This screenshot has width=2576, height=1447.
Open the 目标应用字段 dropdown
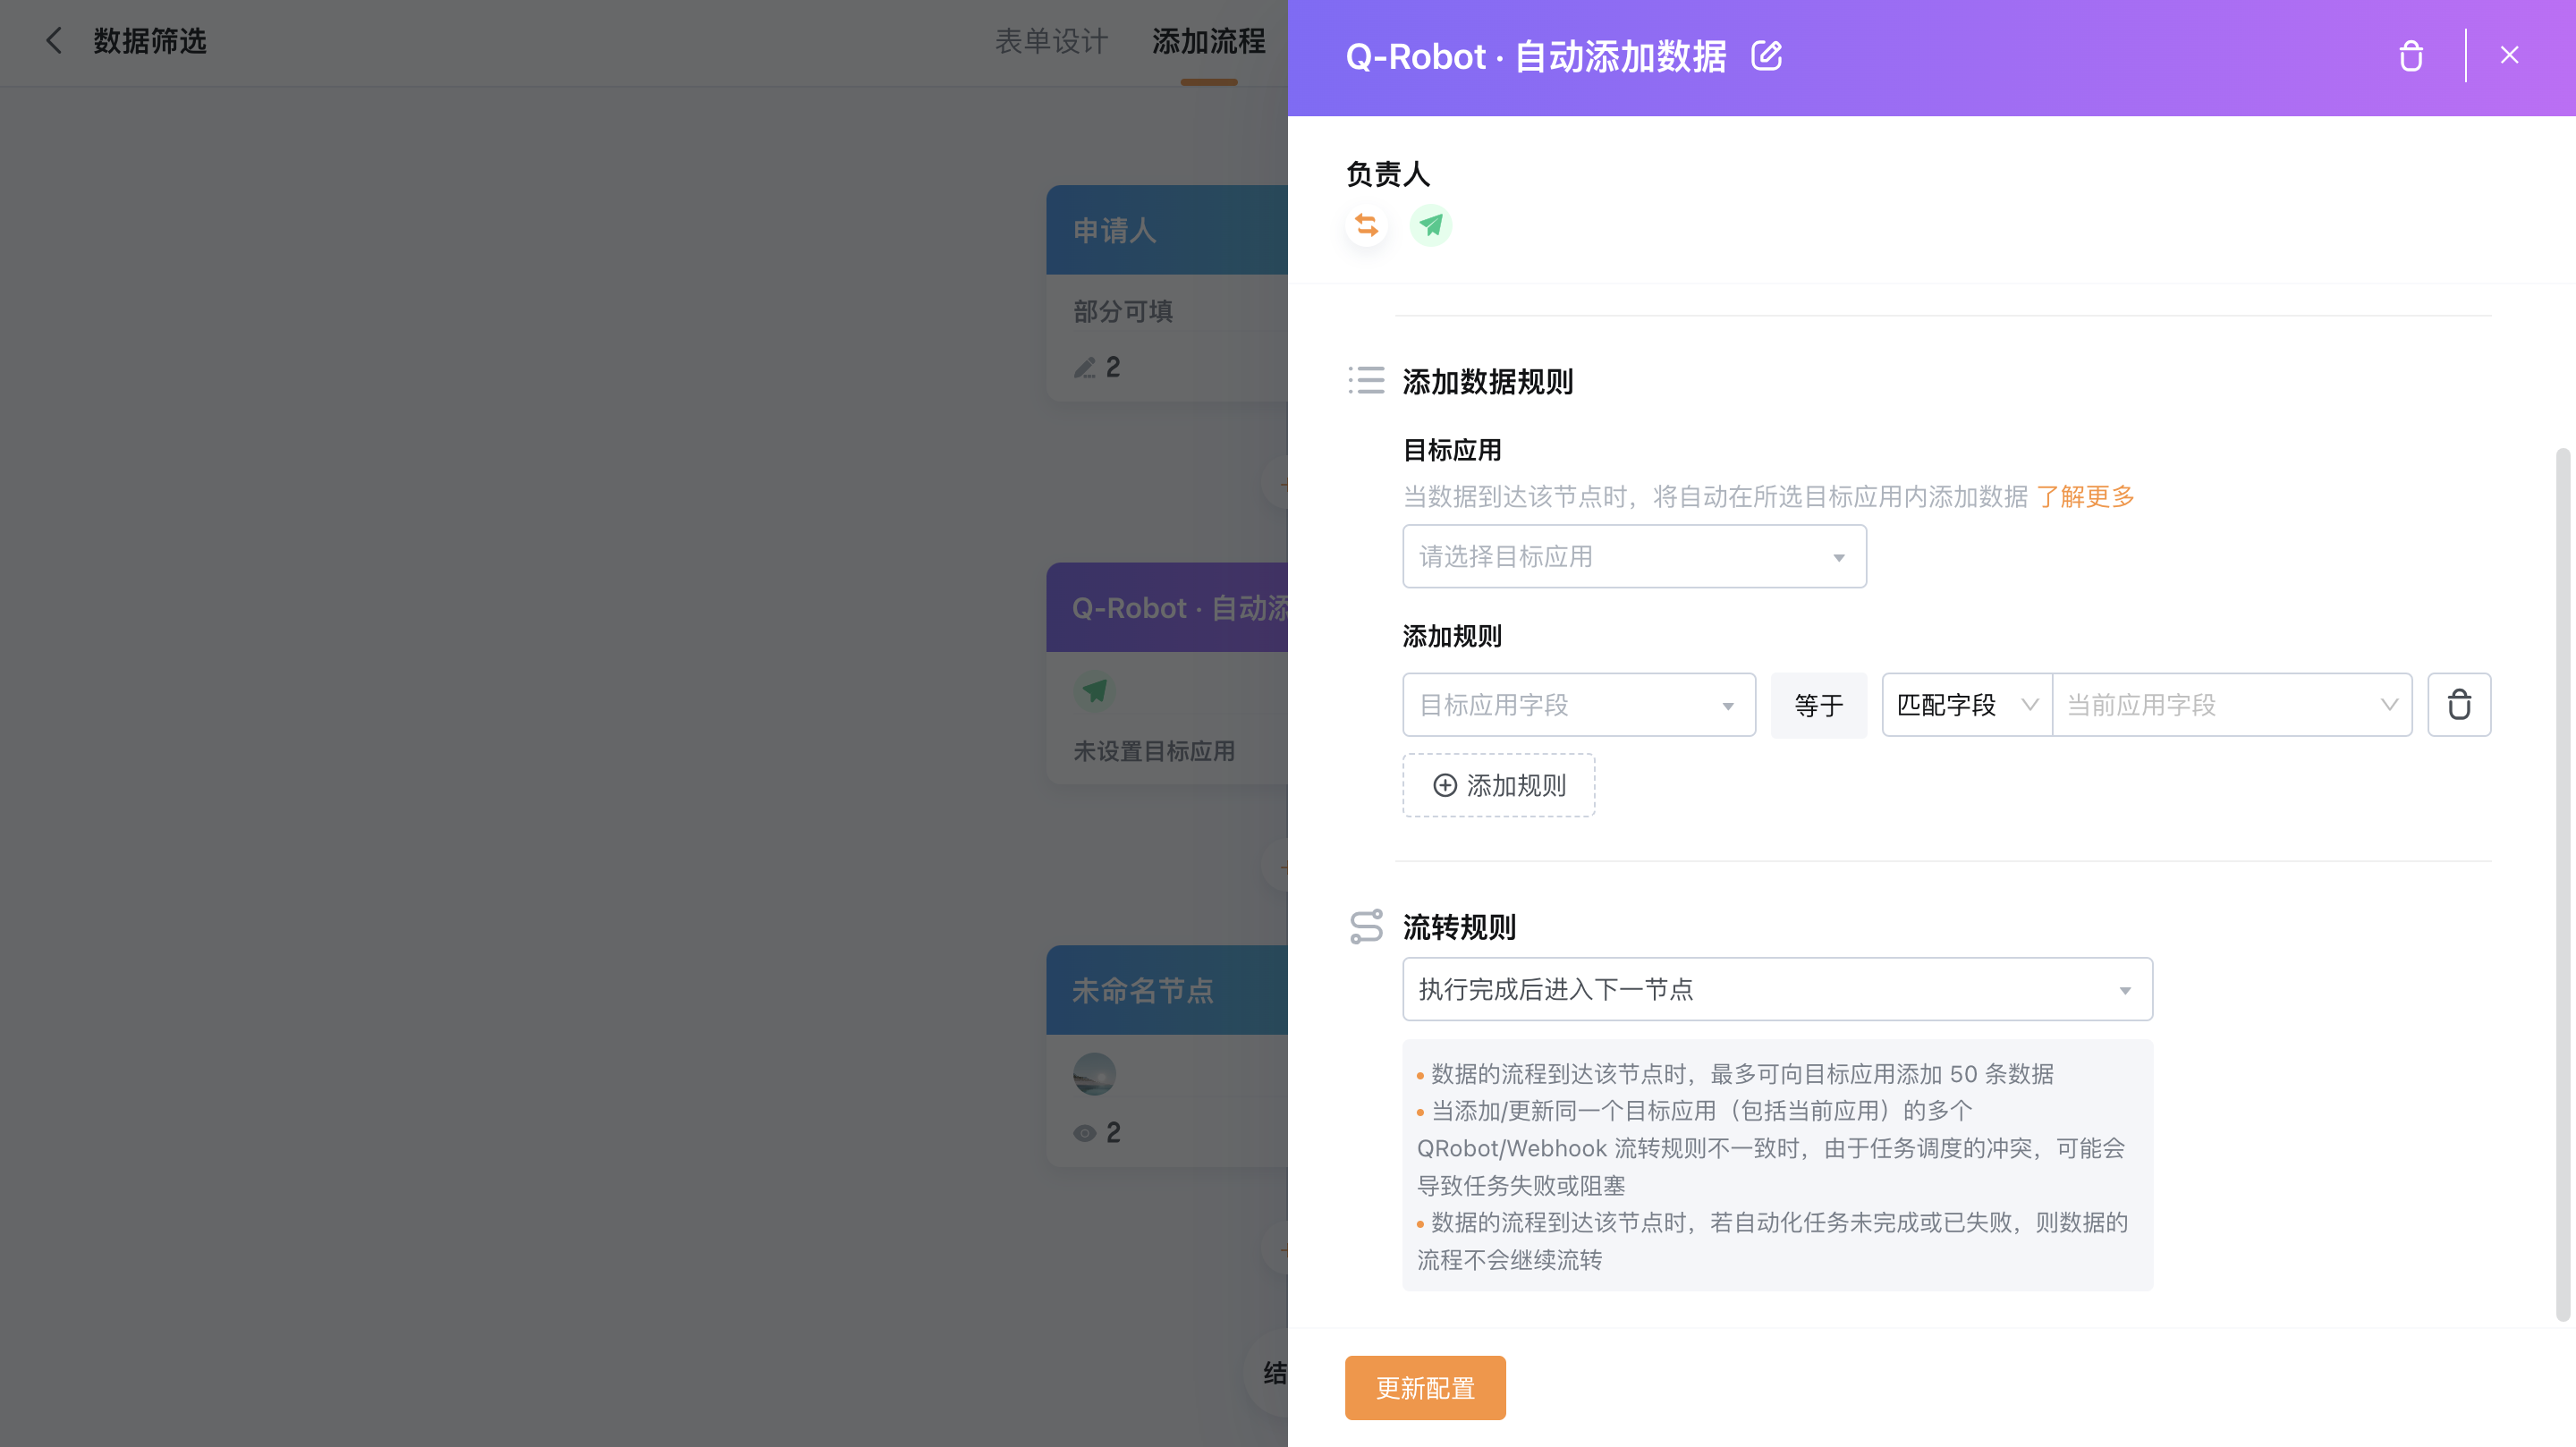click(1579, 705)
